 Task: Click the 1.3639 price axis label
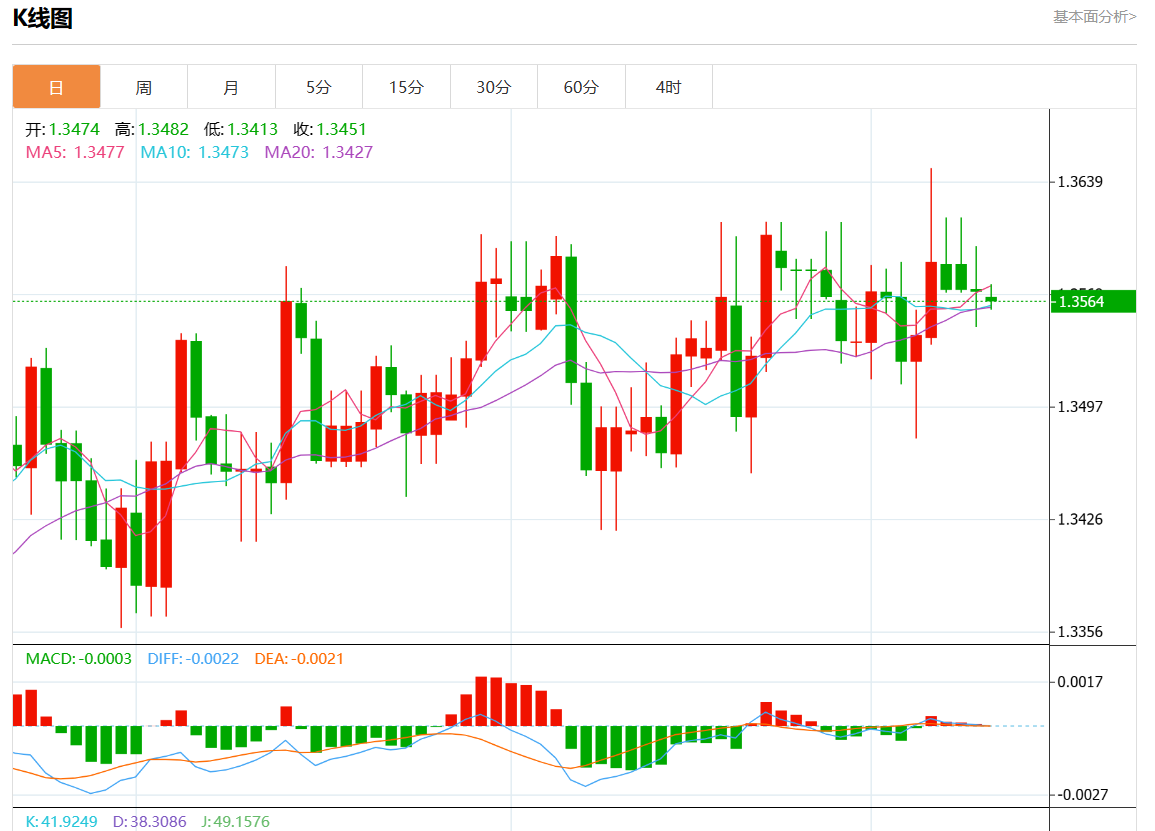(x=1080, y=182)
